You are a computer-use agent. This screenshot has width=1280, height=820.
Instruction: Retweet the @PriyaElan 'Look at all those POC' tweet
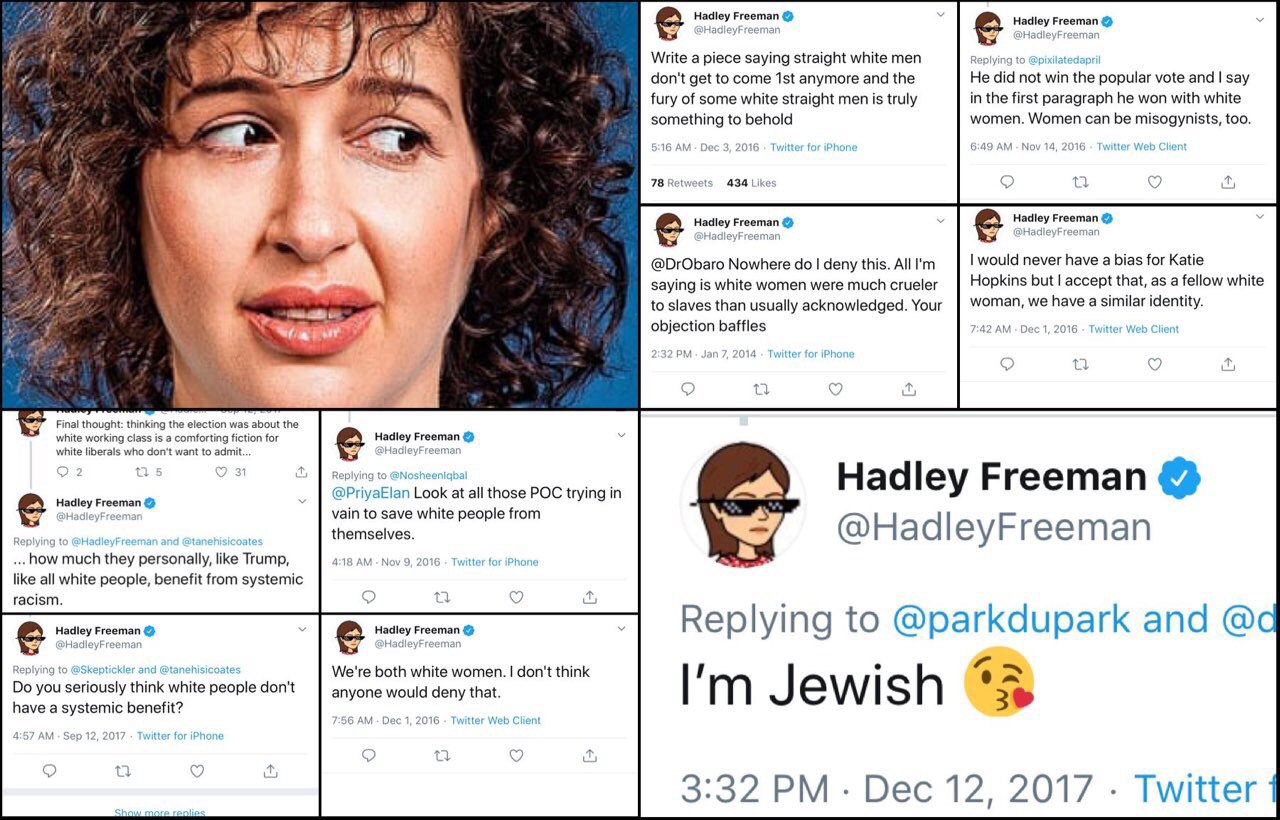pyautogui.click(x=442, y=597)
